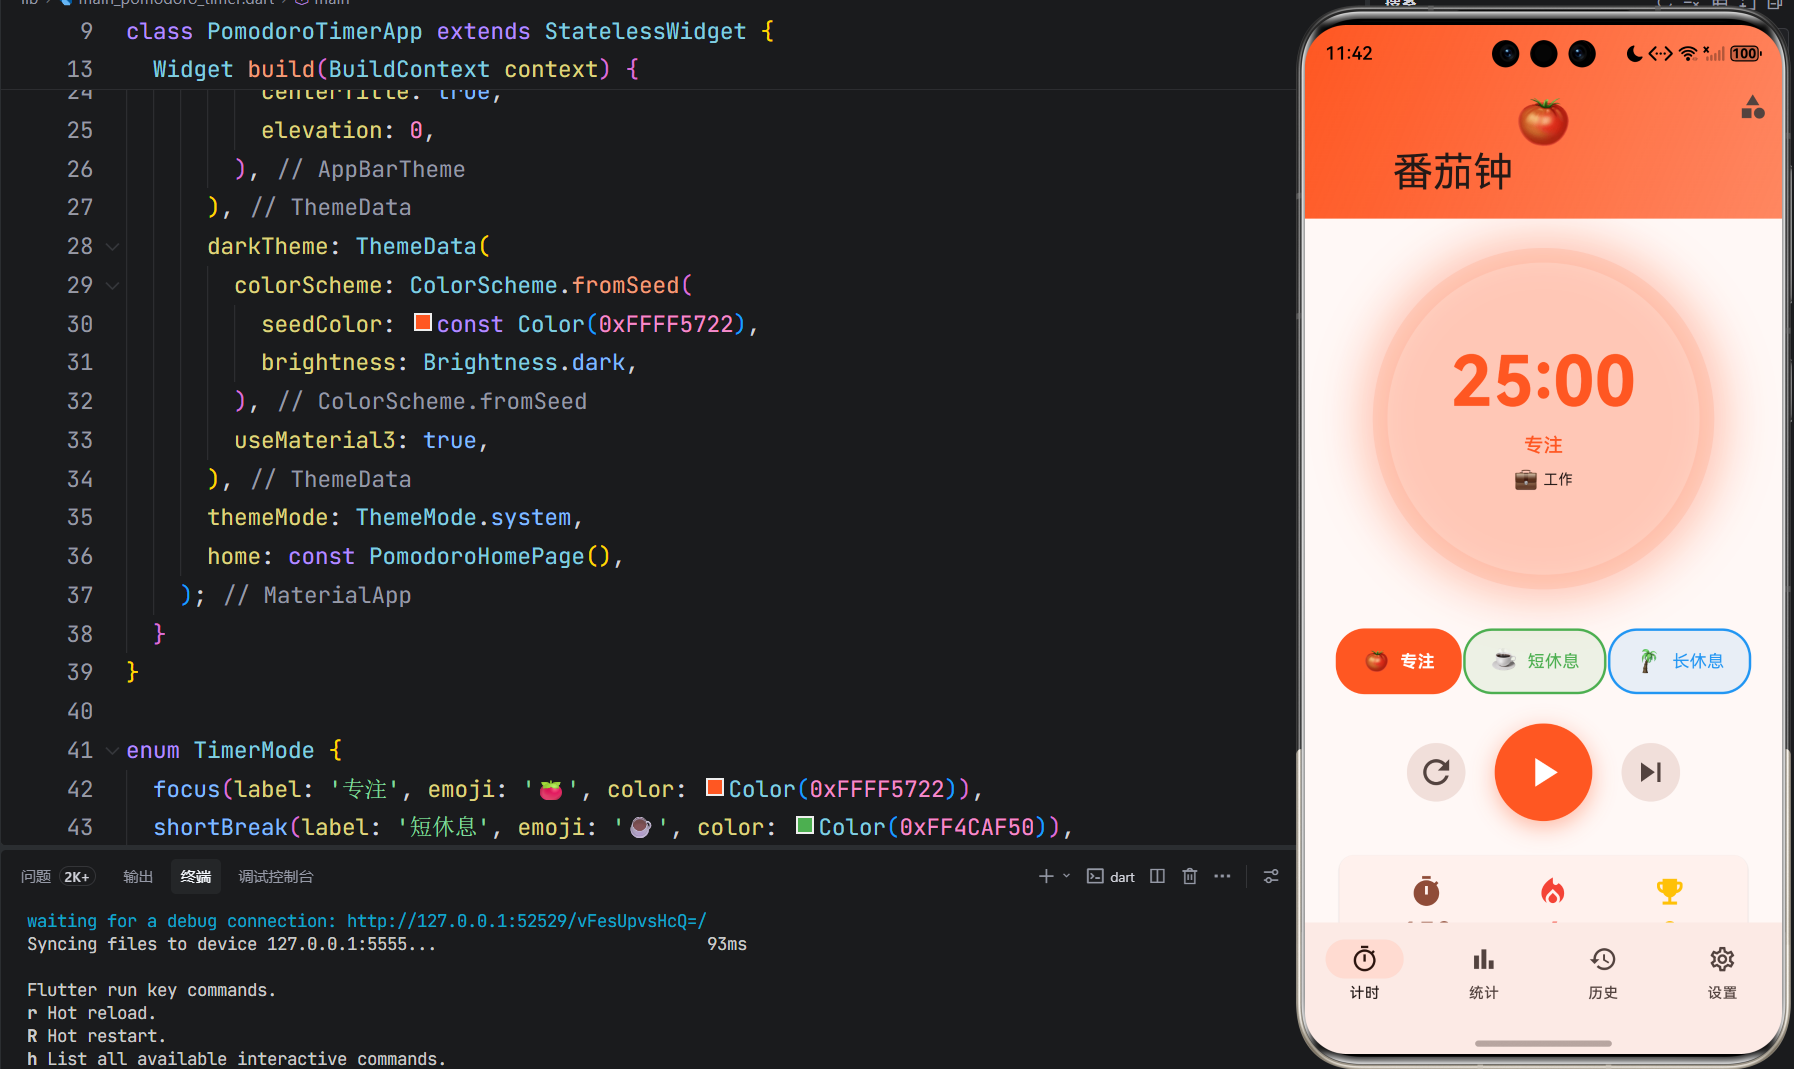Collapse the enum TimerMode fold on line 41

pos(112,751)
